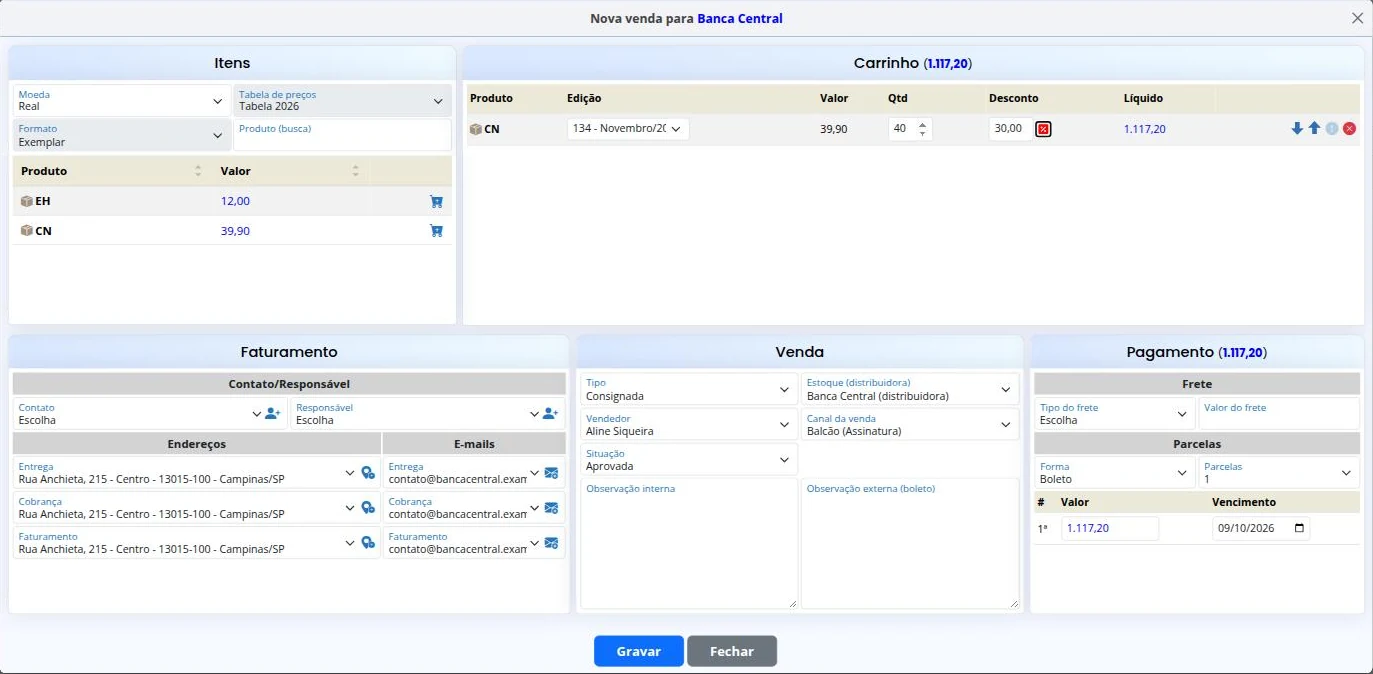The width and height of the screenshot is (1373, 674).
Task: Open the Parcelas count dropdown
Action: (1279, 473)
